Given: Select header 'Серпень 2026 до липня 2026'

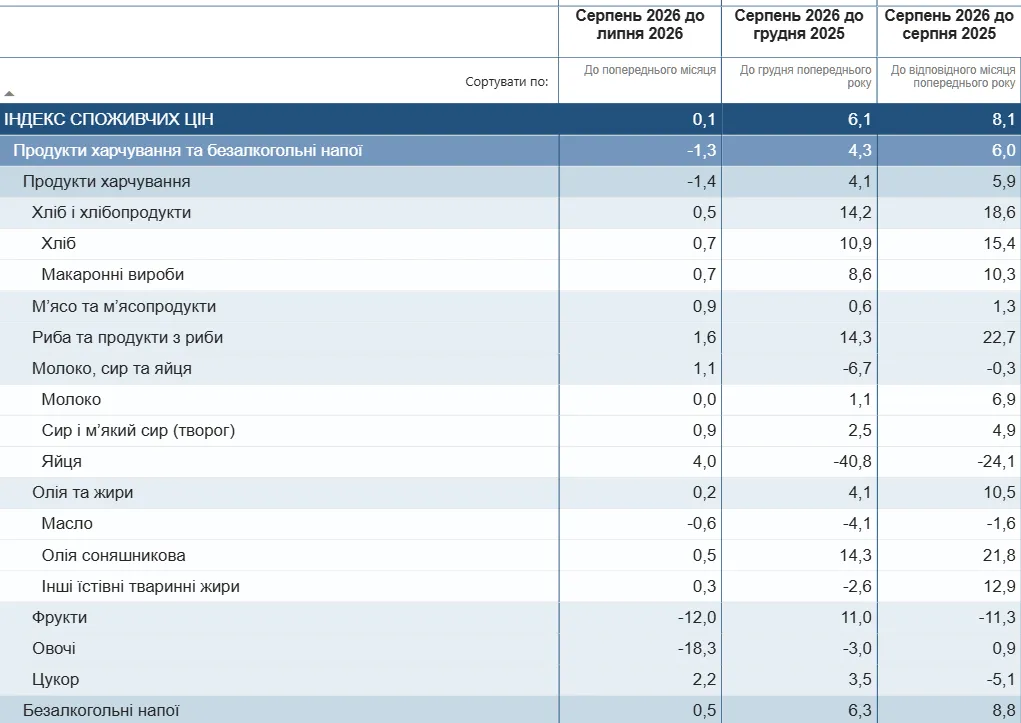Looking at the screenshot, I should [639, 25].
